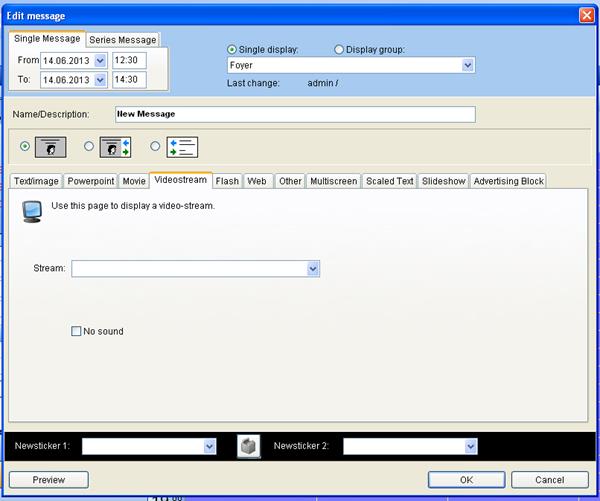
Task: Open the Newsticker 1 dropdown
Action: 210,446
